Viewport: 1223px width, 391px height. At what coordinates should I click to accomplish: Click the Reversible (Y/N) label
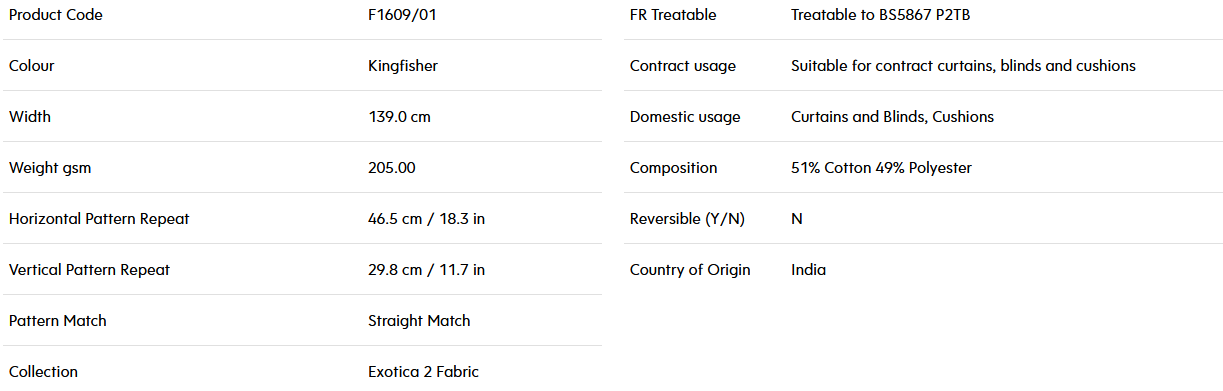688,219
